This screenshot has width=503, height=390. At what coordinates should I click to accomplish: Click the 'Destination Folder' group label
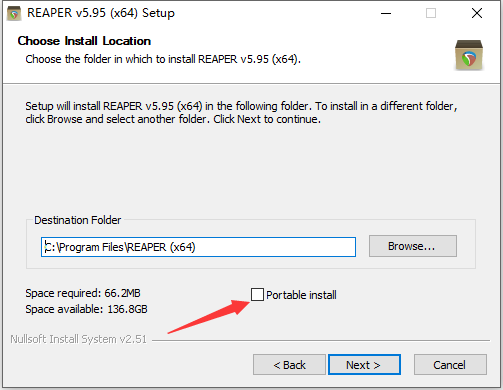(x=78, y=220)
